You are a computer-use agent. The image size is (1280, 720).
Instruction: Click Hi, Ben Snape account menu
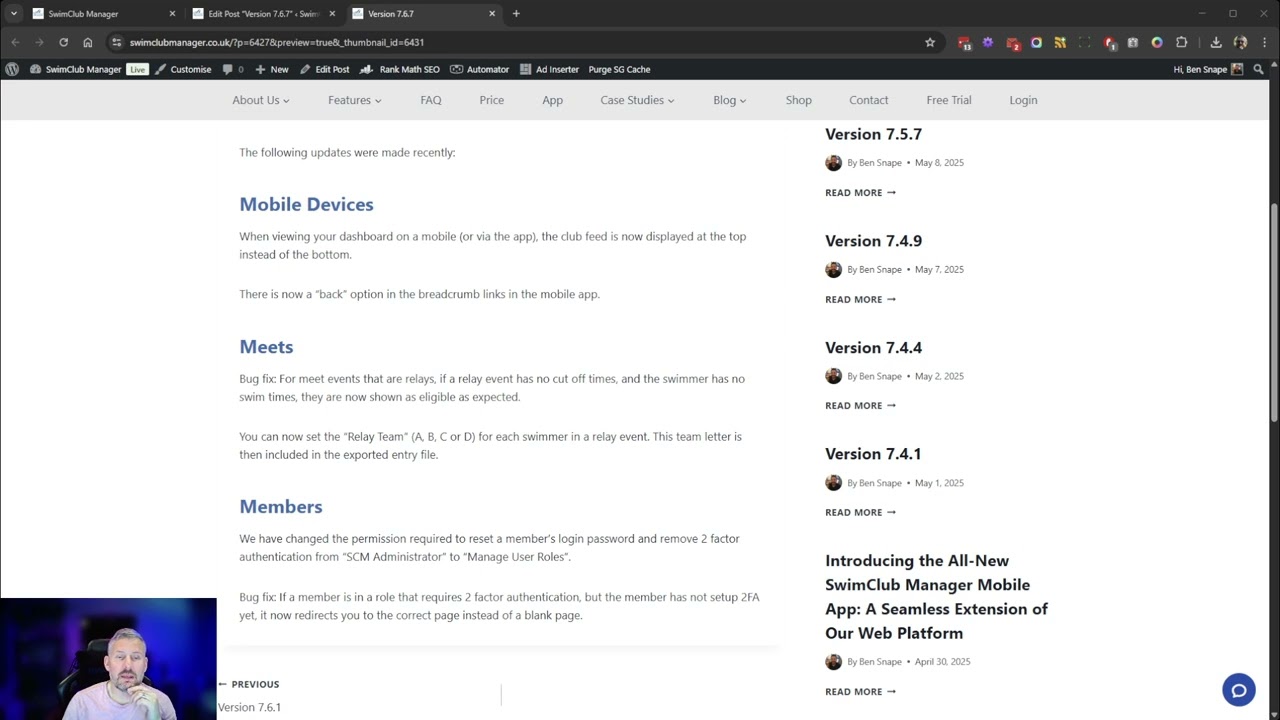point(1208,69)
